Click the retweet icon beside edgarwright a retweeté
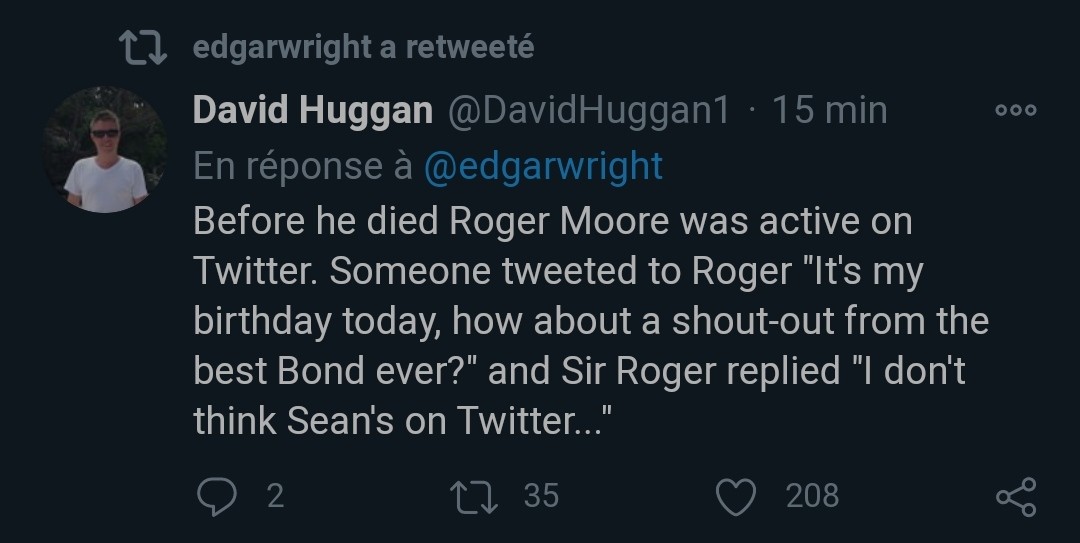 tap(143, 48)
